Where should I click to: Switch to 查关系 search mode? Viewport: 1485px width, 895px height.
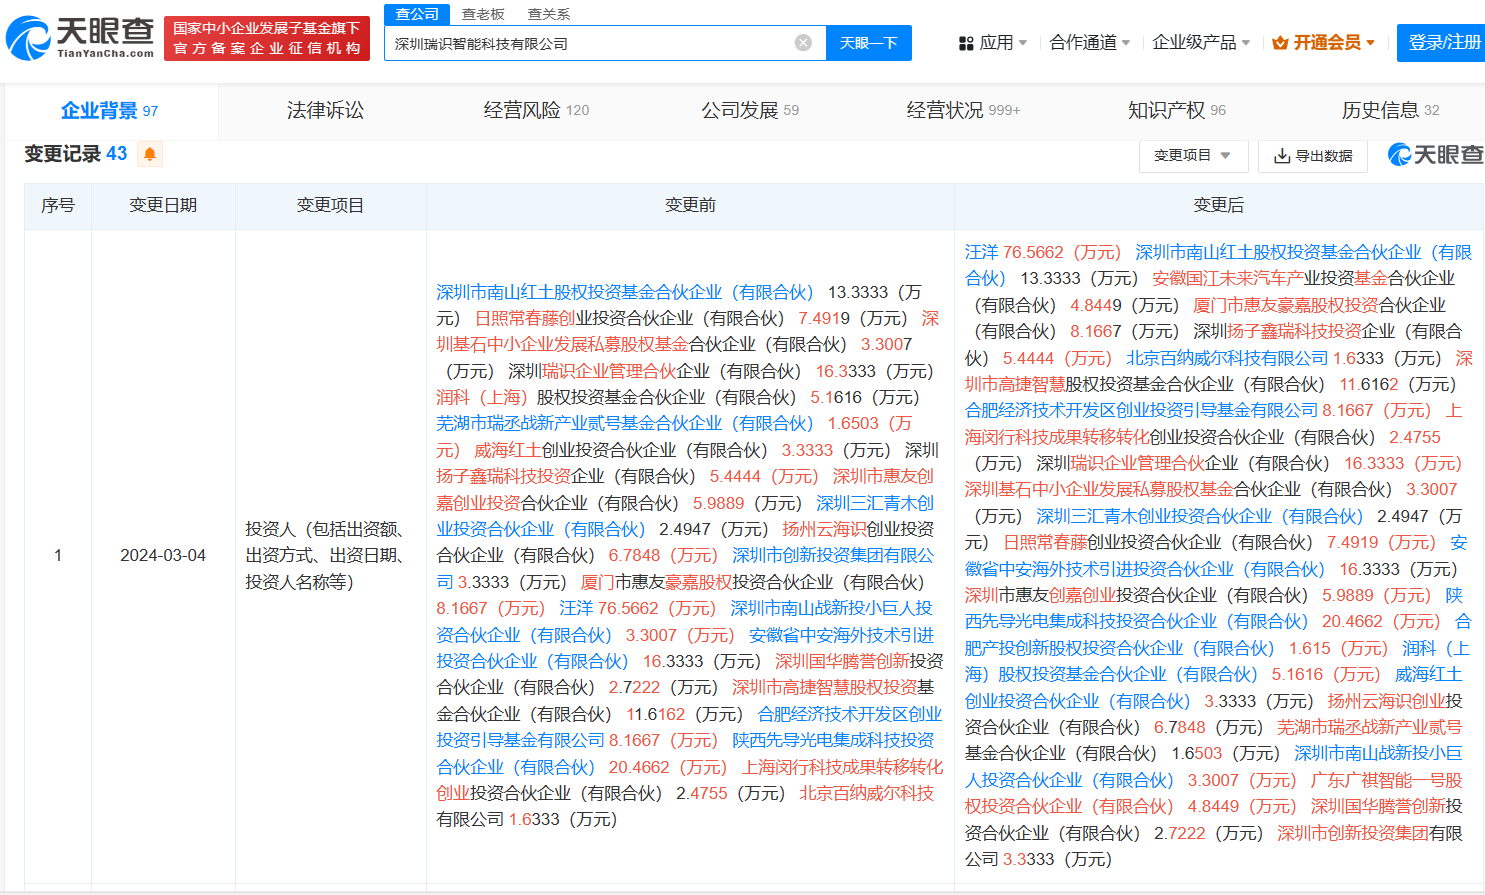coord(549,14)
